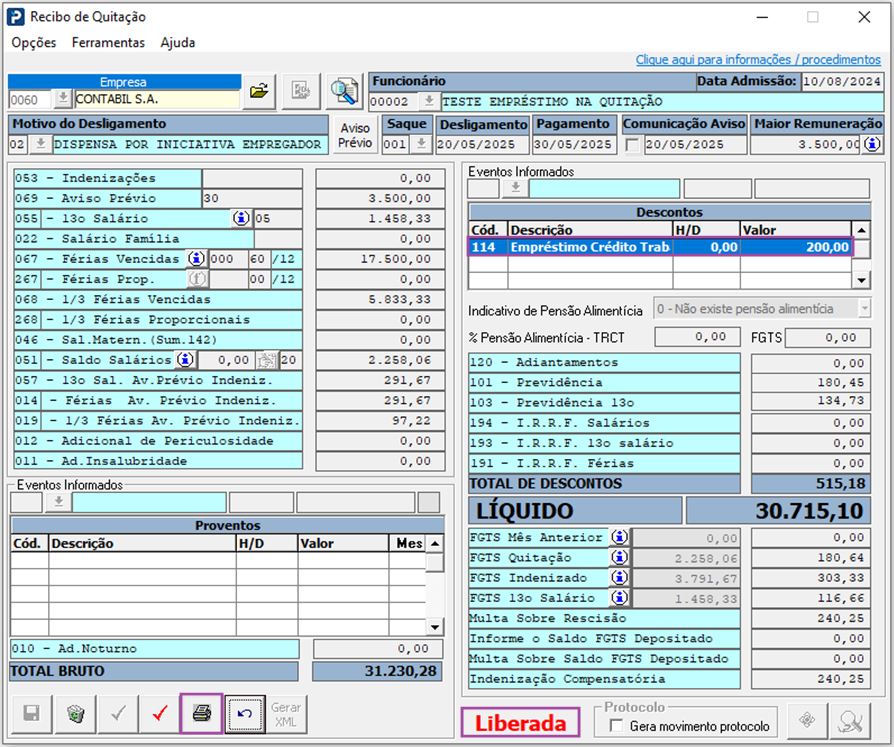894x747 pixels.
Task: Click the value '200,00' in Descontos table
Action: click(827, 247)
